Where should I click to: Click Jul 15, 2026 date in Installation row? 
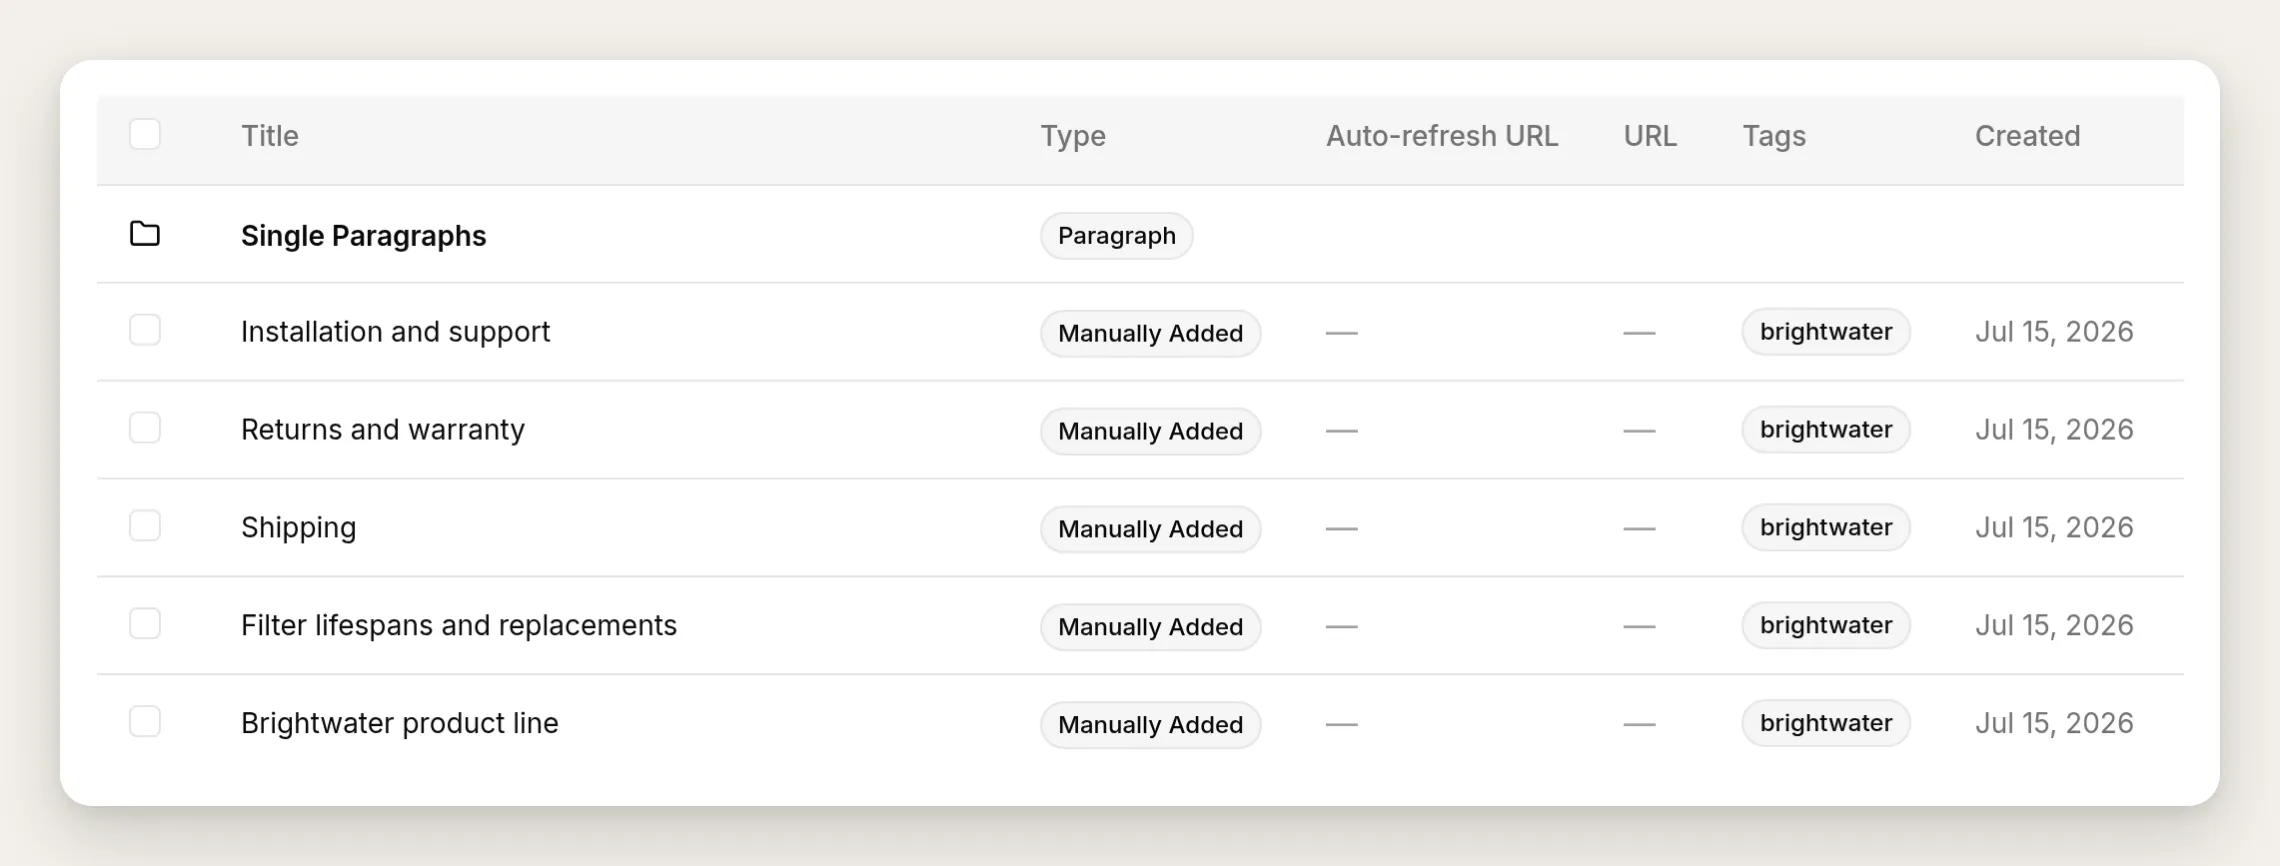pos(2054,332)
